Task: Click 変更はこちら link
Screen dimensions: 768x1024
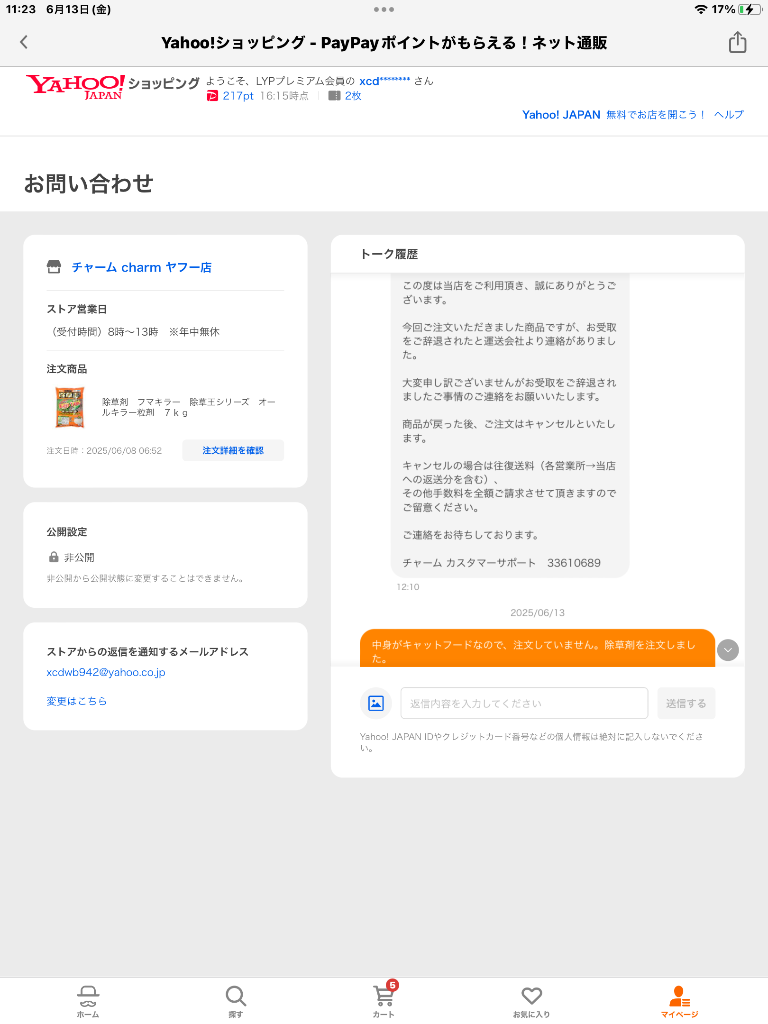Action: click(x=76, y=701)
